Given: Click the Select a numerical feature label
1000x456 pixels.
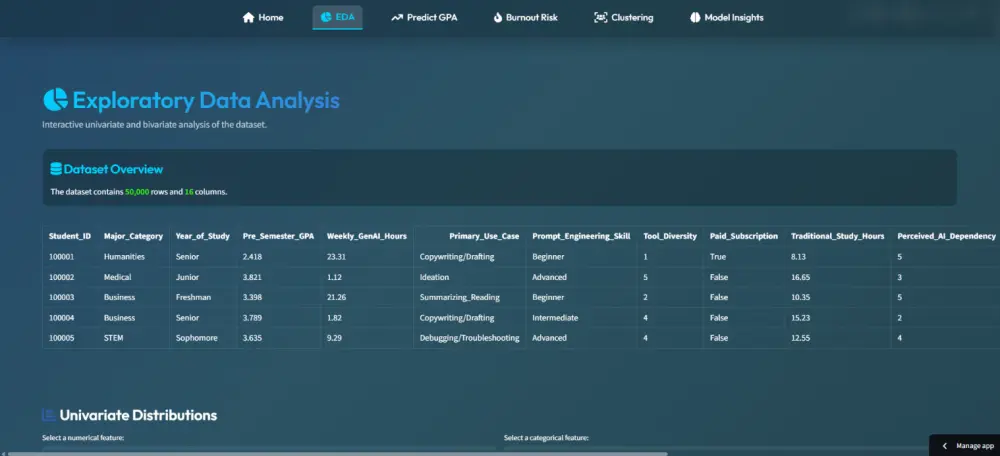Looking at the screenshot, I should [83, 438].
